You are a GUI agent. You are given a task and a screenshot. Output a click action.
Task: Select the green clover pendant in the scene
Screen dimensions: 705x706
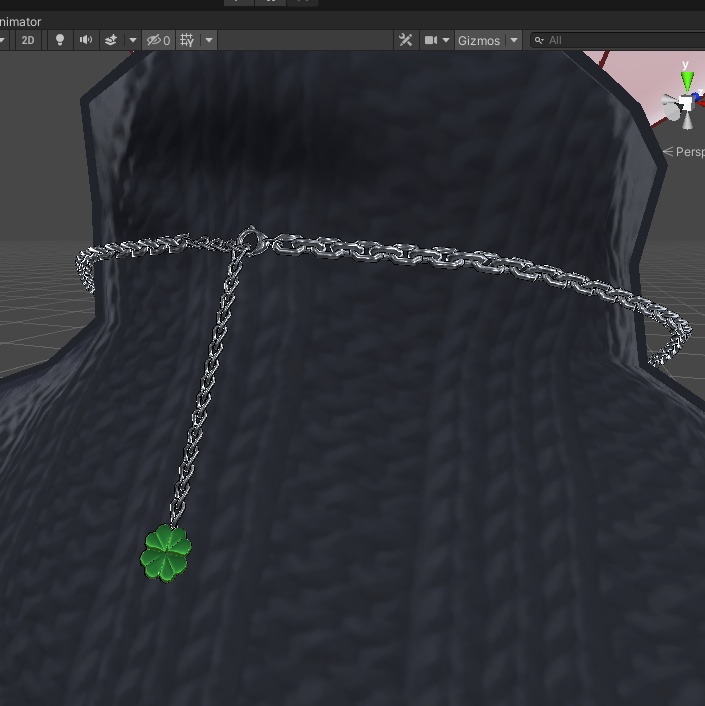pyautogui.click(x=166, y=552)
